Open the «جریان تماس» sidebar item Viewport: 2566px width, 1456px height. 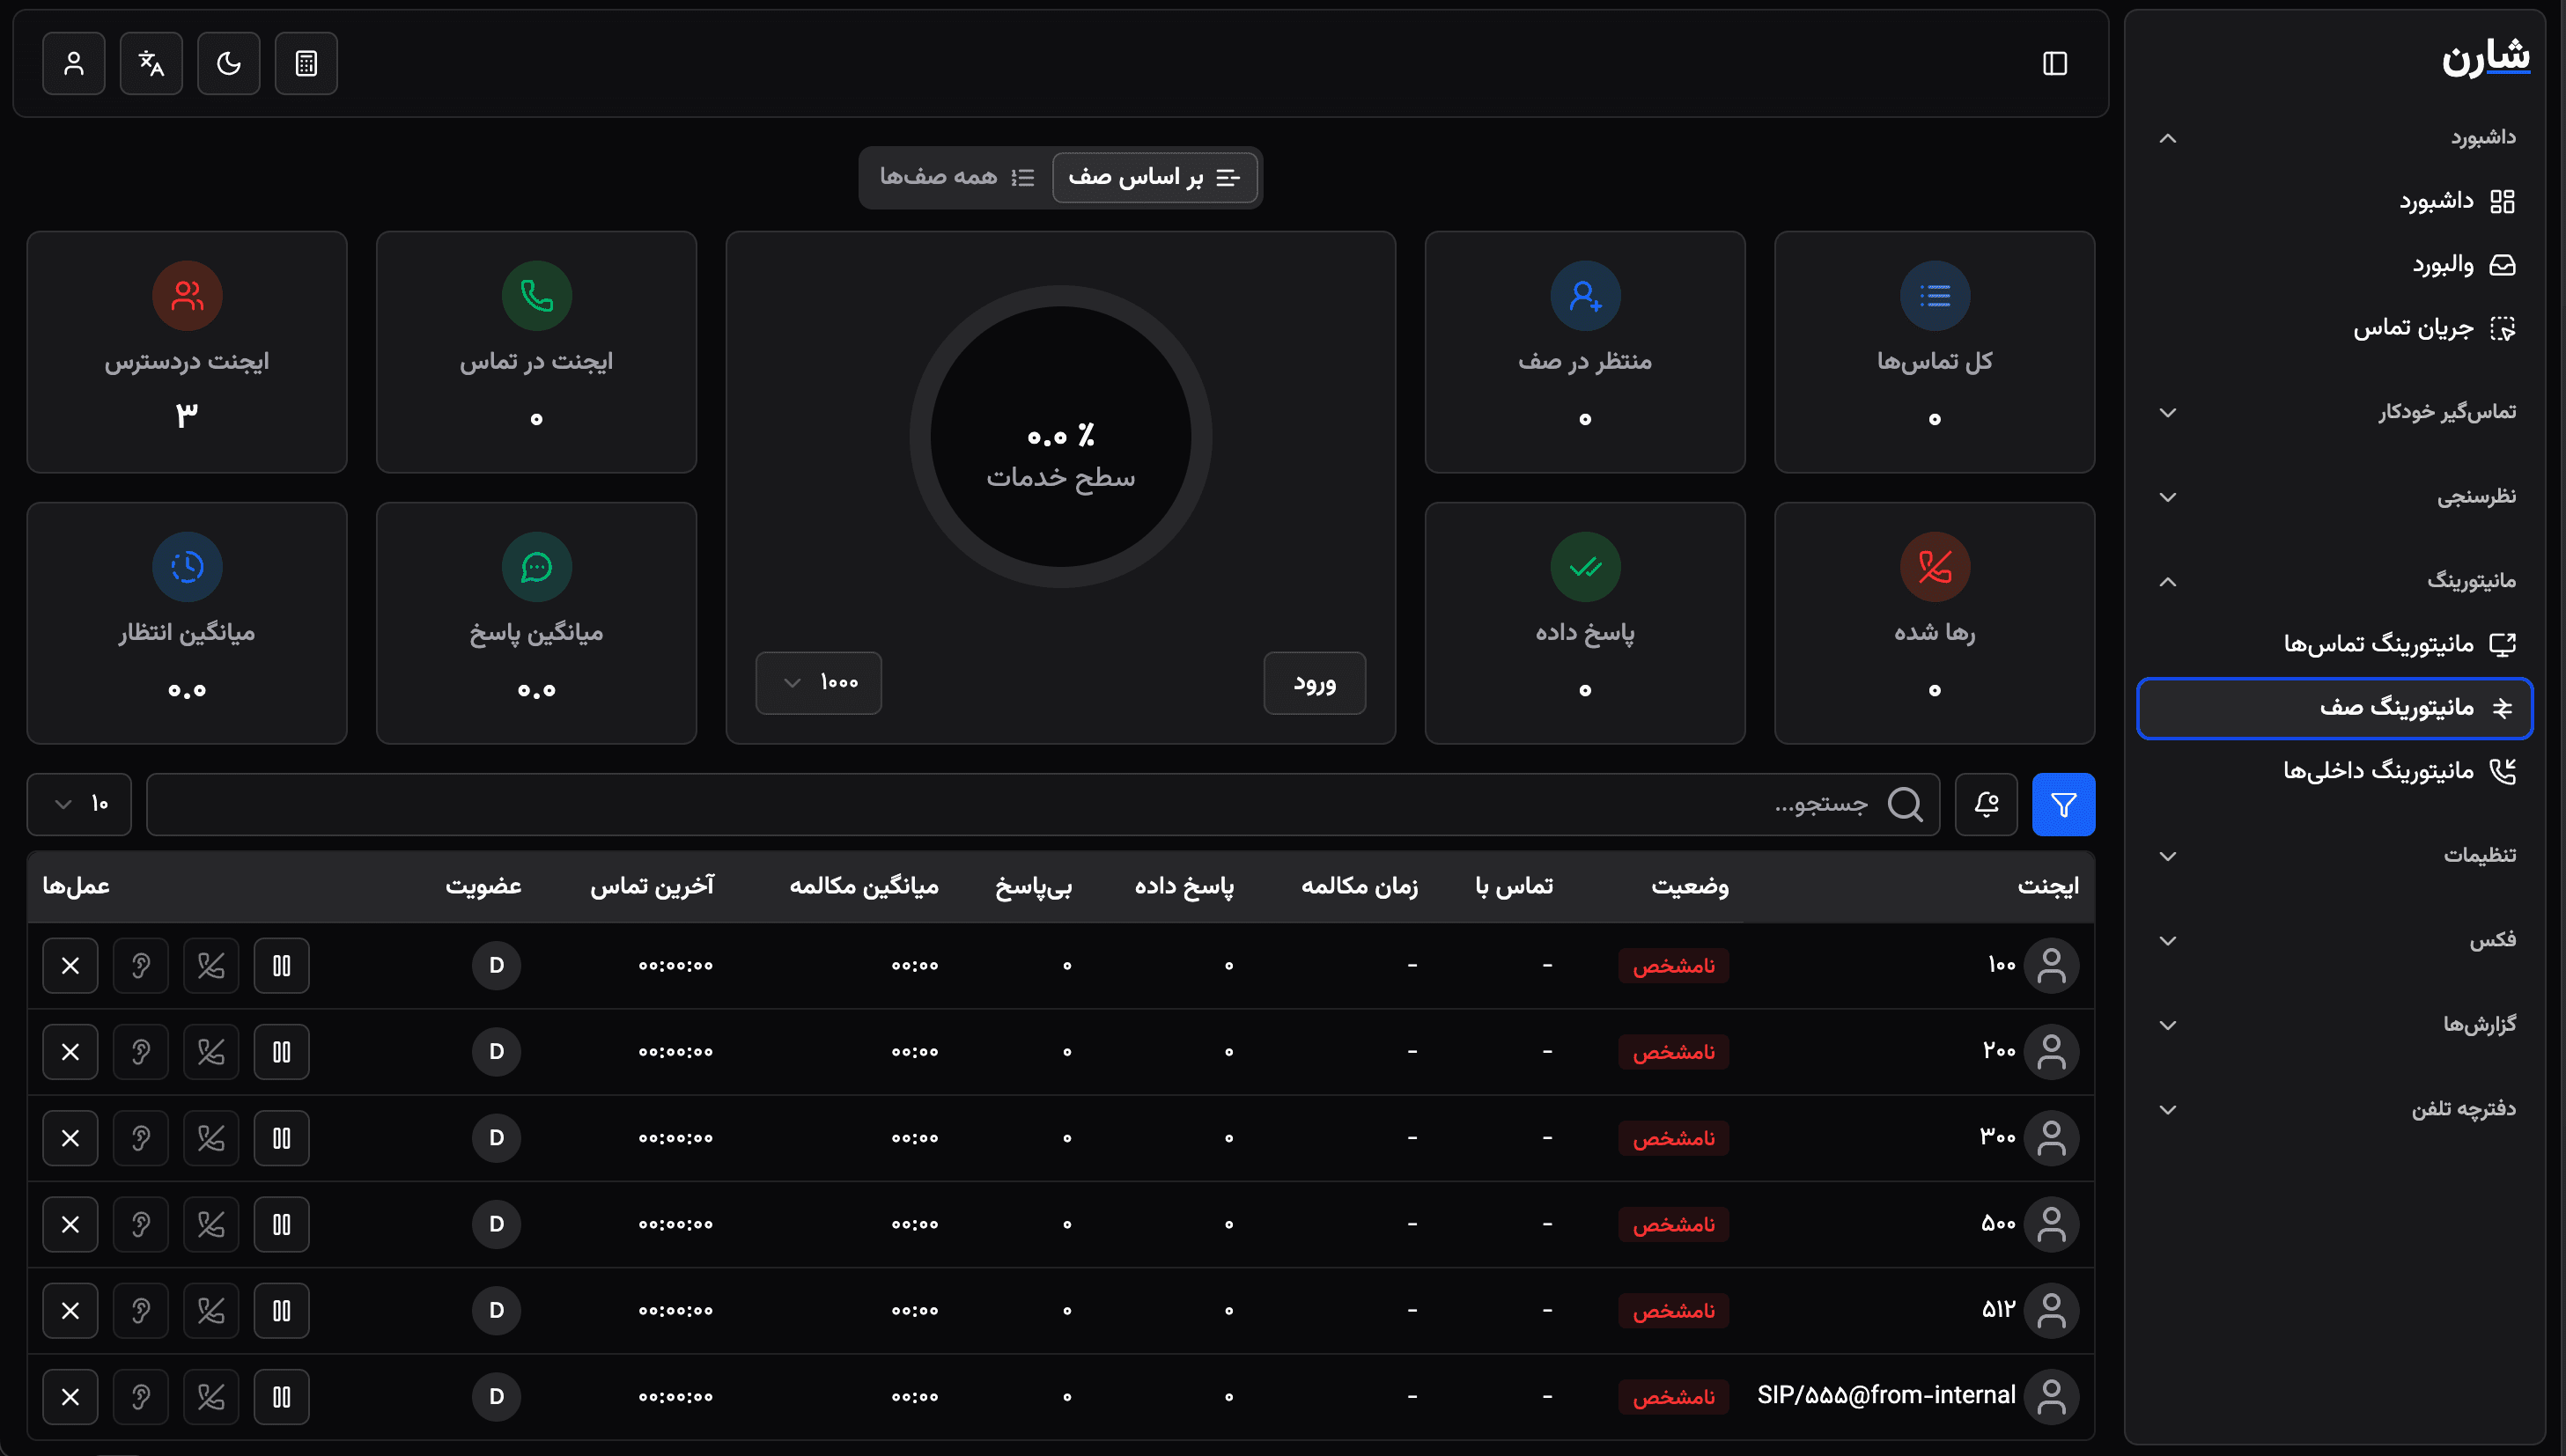[x=2337, y=328]
